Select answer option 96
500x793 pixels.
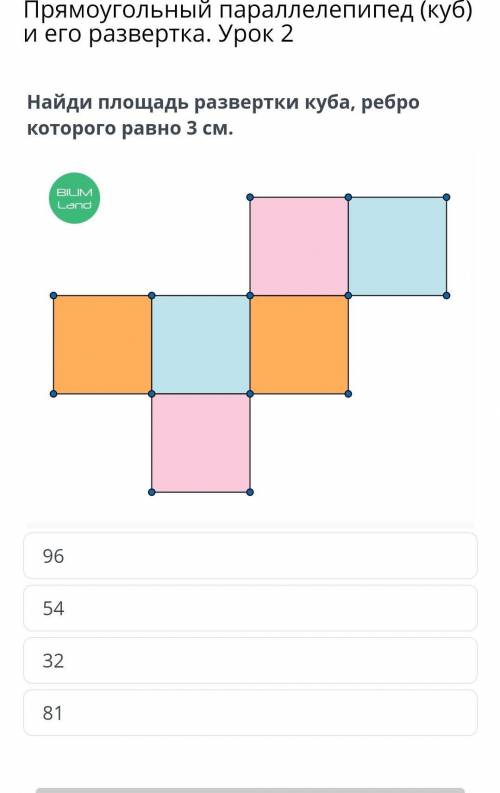(250, 556)
